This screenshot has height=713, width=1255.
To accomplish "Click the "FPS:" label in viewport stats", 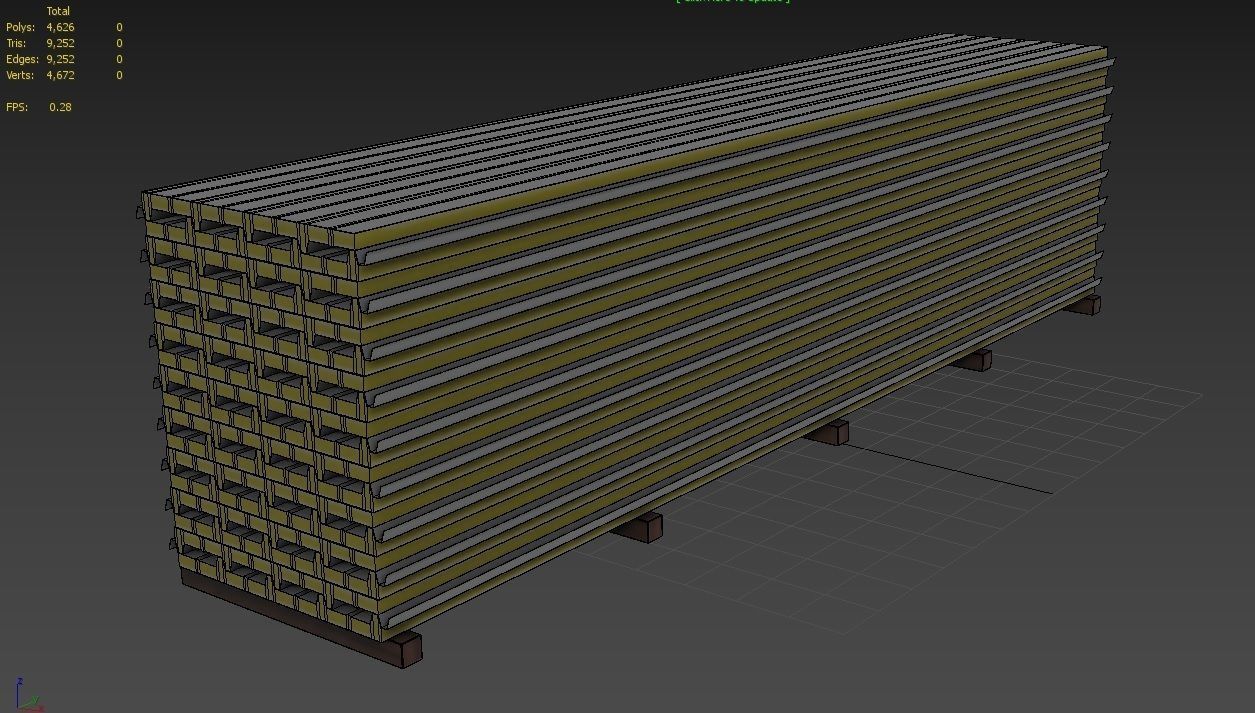I will [x=17, y=107].
